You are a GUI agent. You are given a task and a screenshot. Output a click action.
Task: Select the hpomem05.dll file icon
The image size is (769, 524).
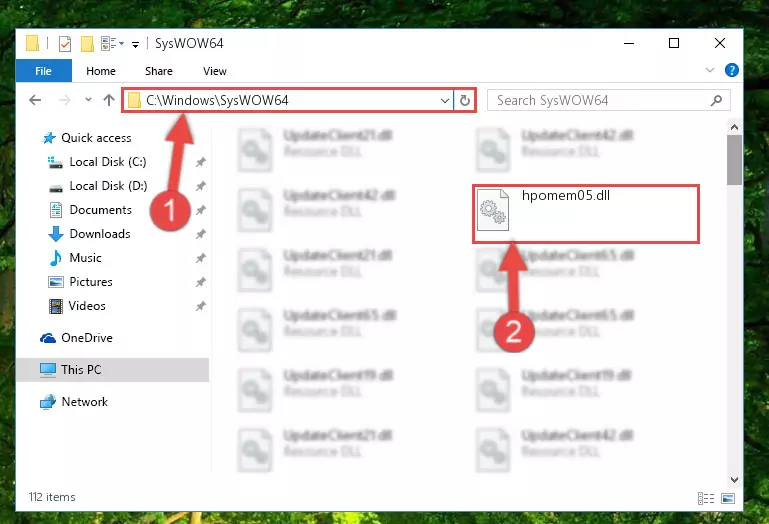click(x=493, y=210)
